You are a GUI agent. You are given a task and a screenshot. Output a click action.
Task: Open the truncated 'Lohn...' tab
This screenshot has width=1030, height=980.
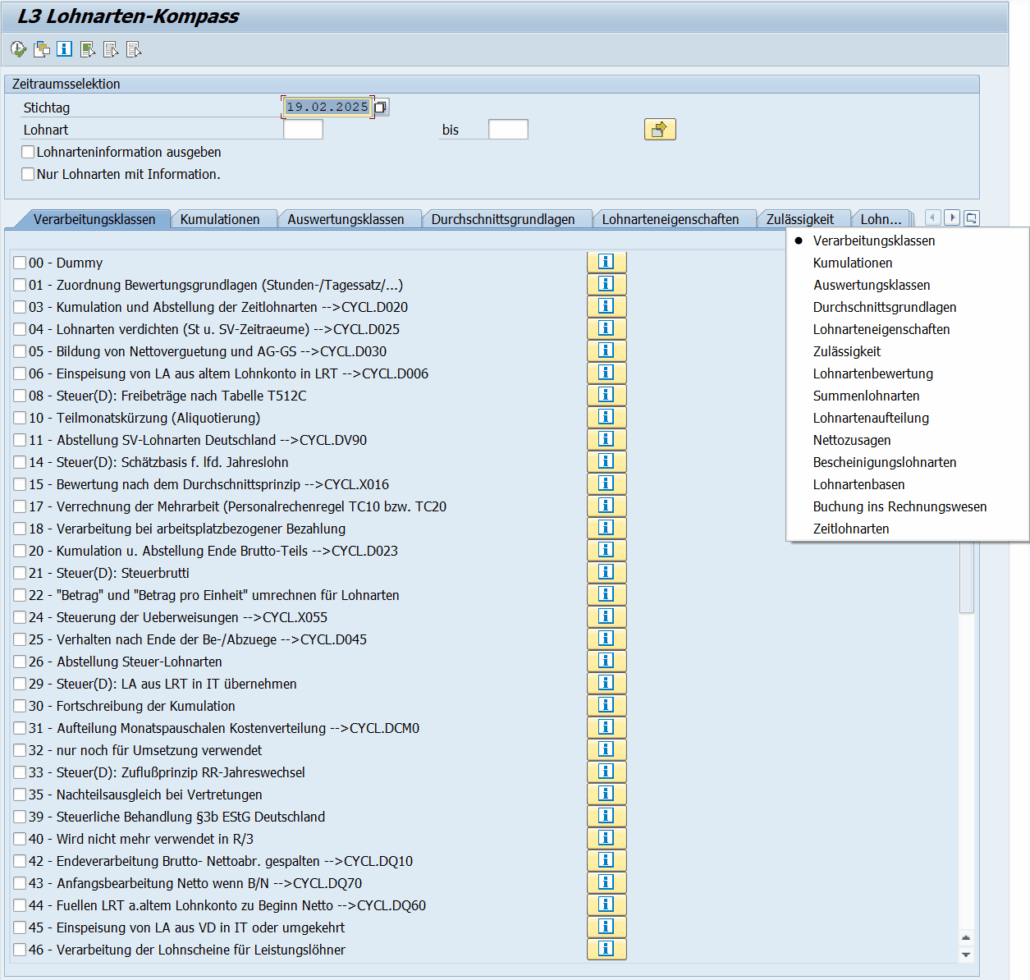click(881, 219)
